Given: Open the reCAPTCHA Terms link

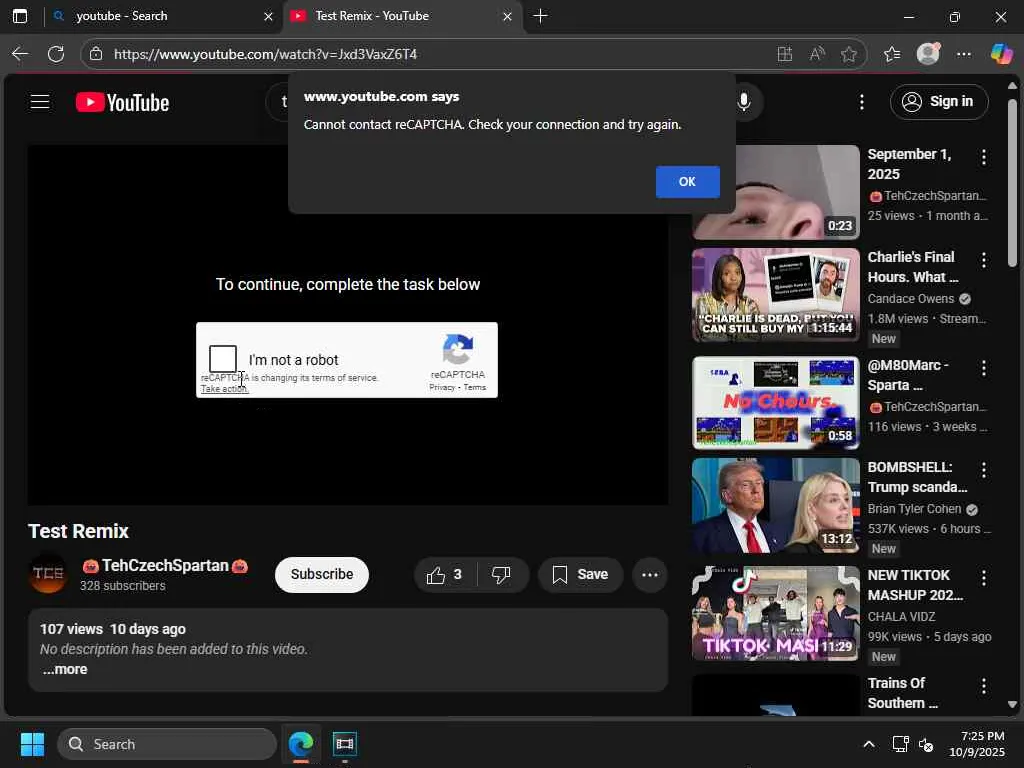Looking at the screenshot, I should click(x=475, y=387).
